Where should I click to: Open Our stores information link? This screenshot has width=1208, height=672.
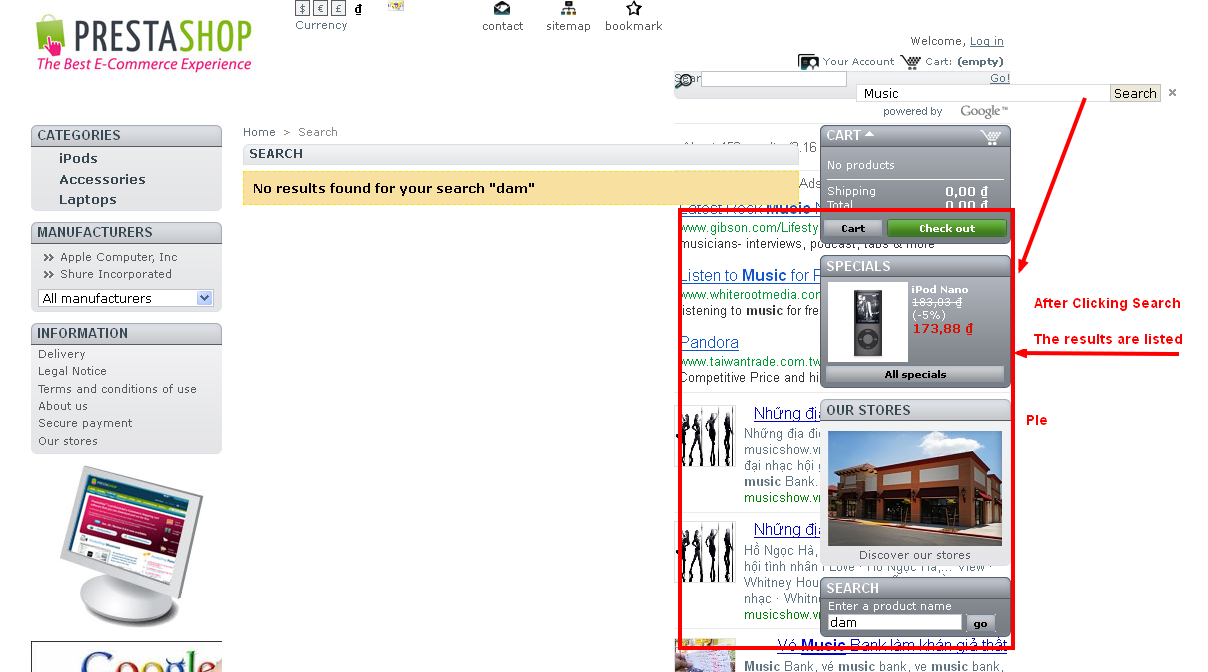tap(68, 441)
